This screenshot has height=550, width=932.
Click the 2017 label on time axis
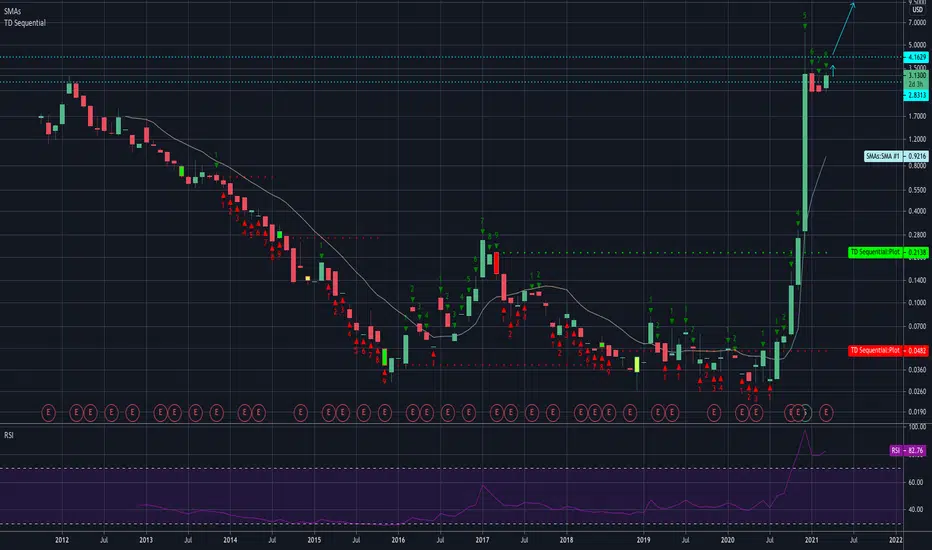(x=482, y=540)
